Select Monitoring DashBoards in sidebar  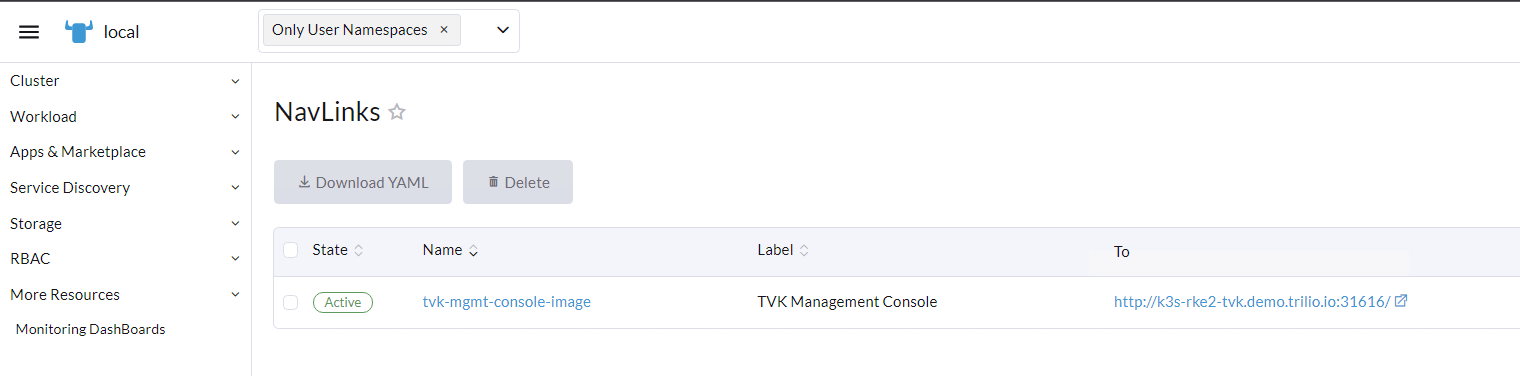coord(91,329)
